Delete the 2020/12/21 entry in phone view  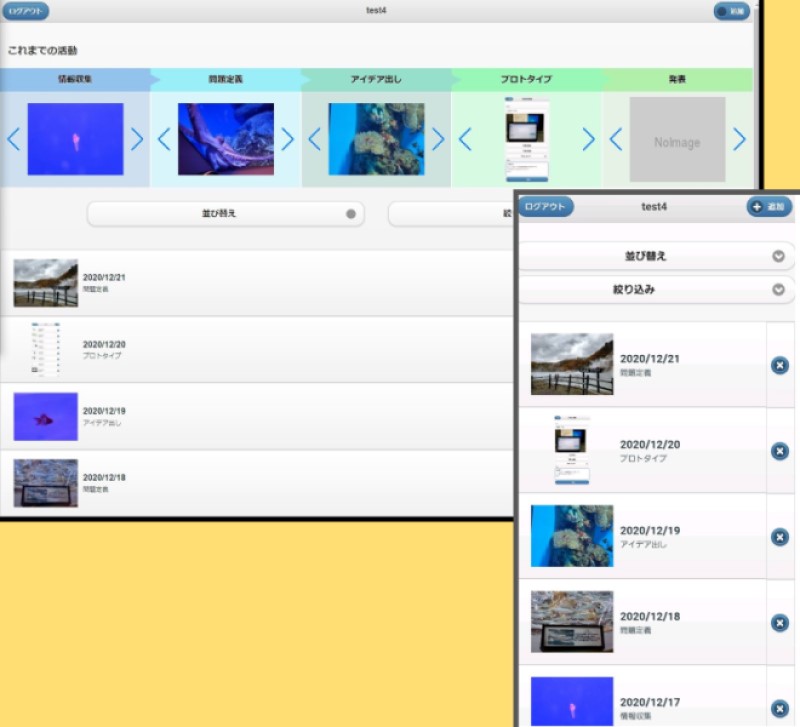[780, 366]
